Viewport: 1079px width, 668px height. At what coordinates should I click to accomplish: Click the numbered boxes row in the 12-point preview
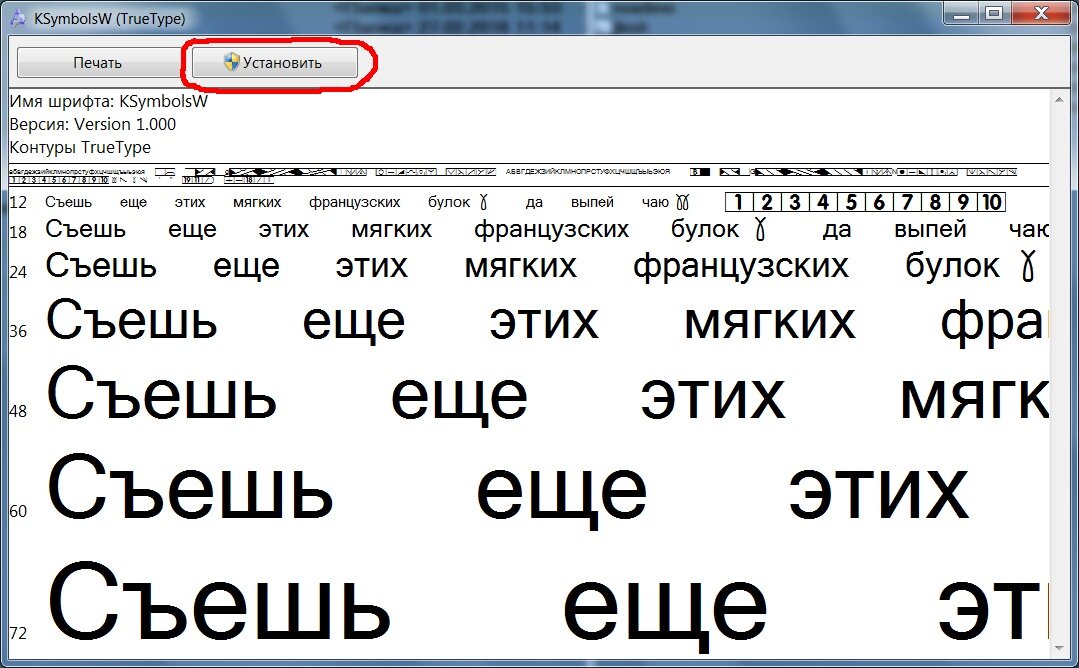pos(866,201)
